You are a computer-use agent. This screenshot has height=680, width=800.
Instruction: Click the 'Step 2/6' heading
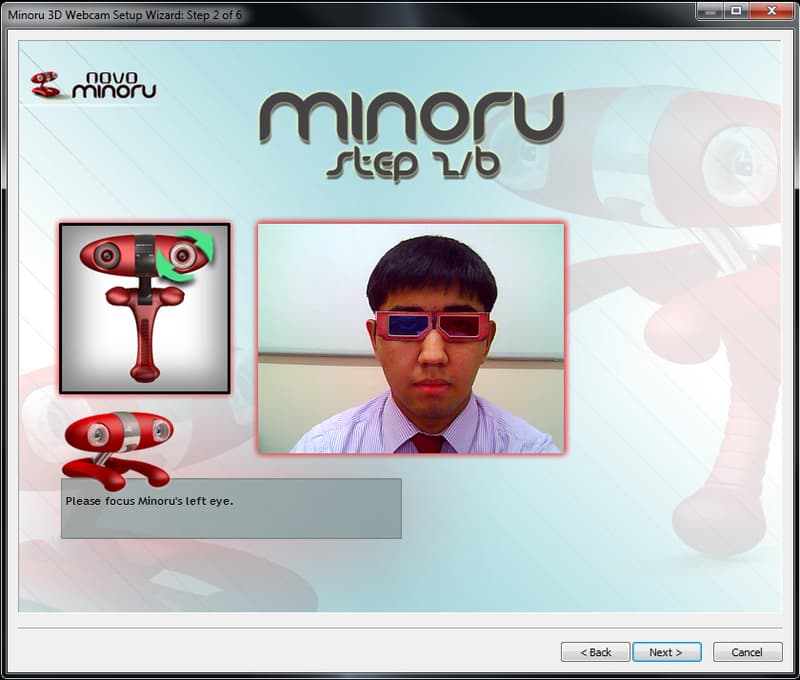pyautogui.click(x=413, y=164)
